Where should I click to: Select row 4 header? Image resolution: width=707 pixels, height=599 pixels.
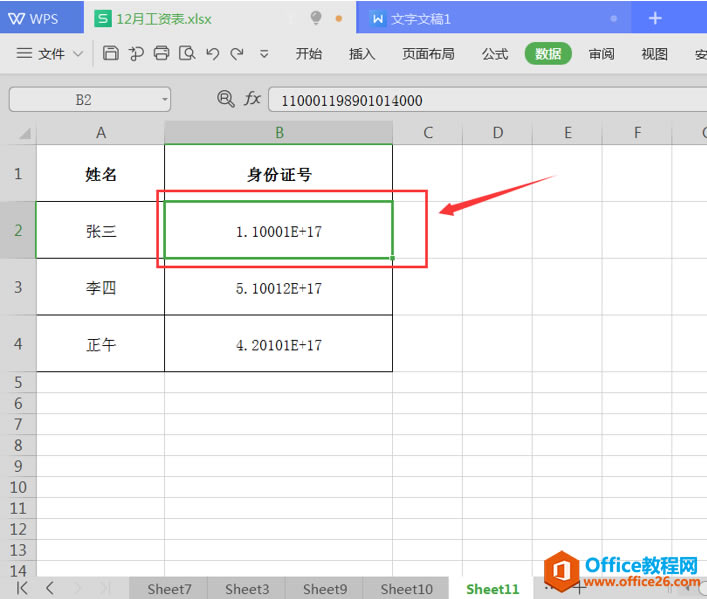click(x=18, y=344)
